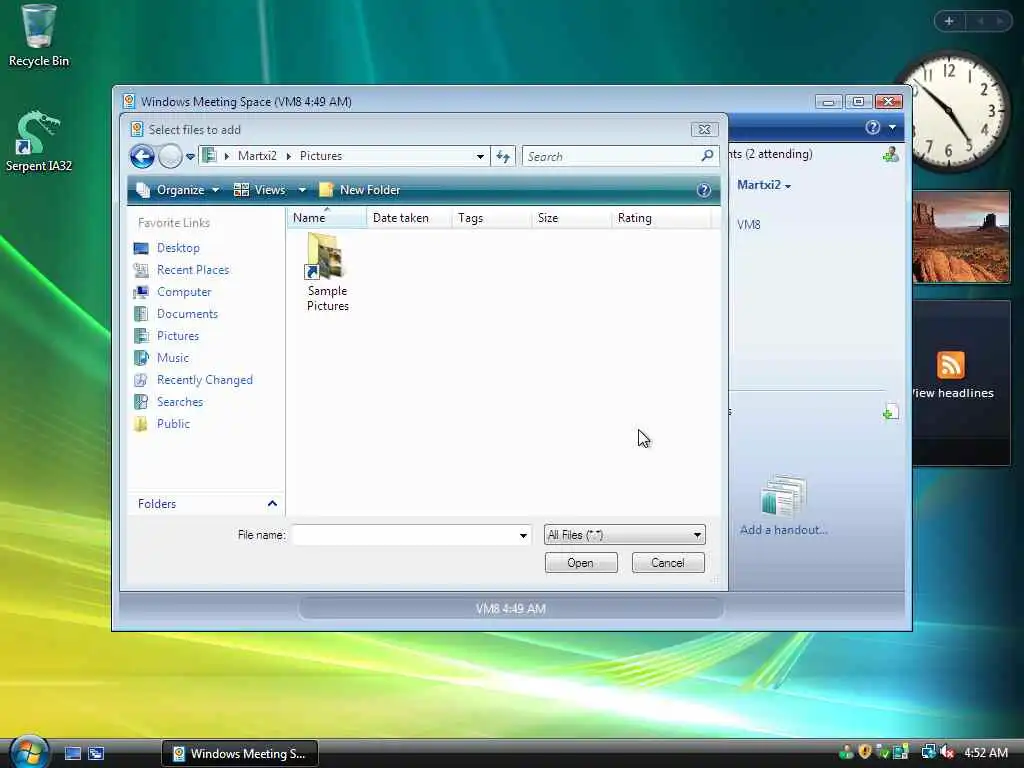Click Meeting Space help icon
Screen dimensions: 1024x768
(872, 127)
